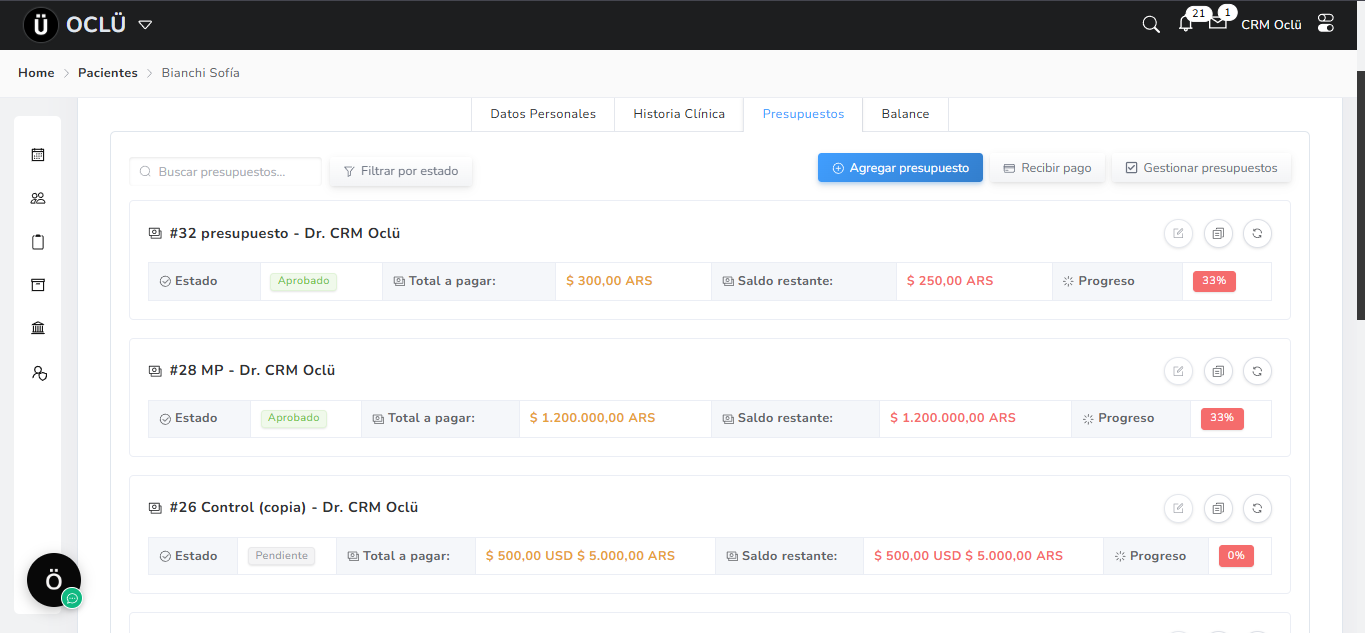Viewport: 1365px width, 633px height.
Task: Expand the OCLÜ logo dropdown arrow
Action: point(145,25)
